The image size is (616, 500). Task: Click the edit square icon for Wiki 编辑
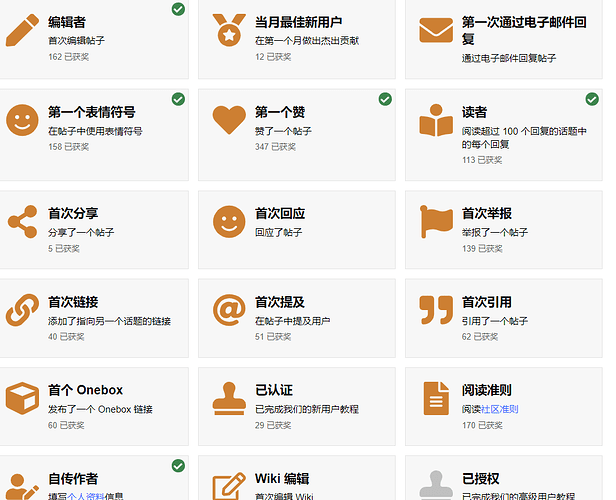click(x=229, y=486)
